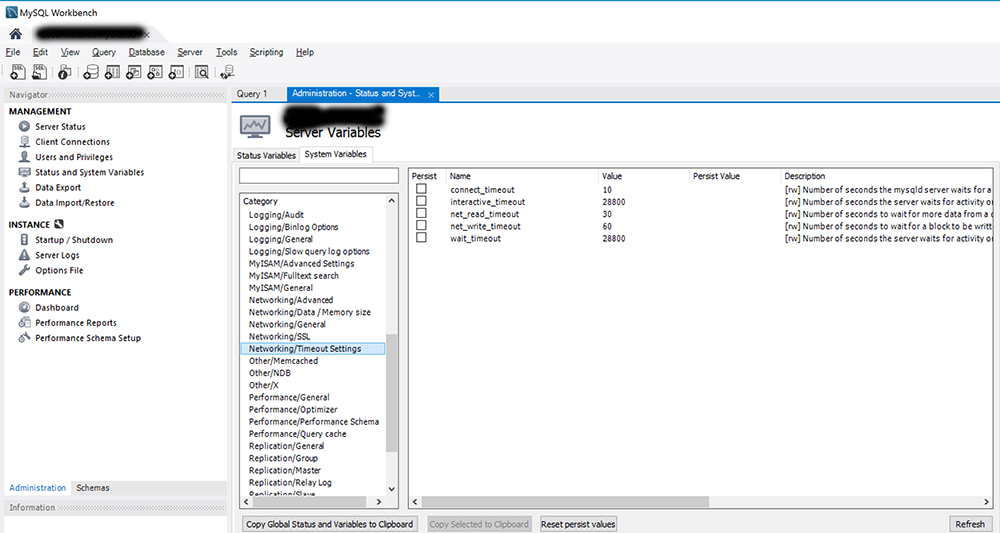This screenshot has height=533, width=1000.
Task: Select the System Variables tab
Action: pos(335,154)
